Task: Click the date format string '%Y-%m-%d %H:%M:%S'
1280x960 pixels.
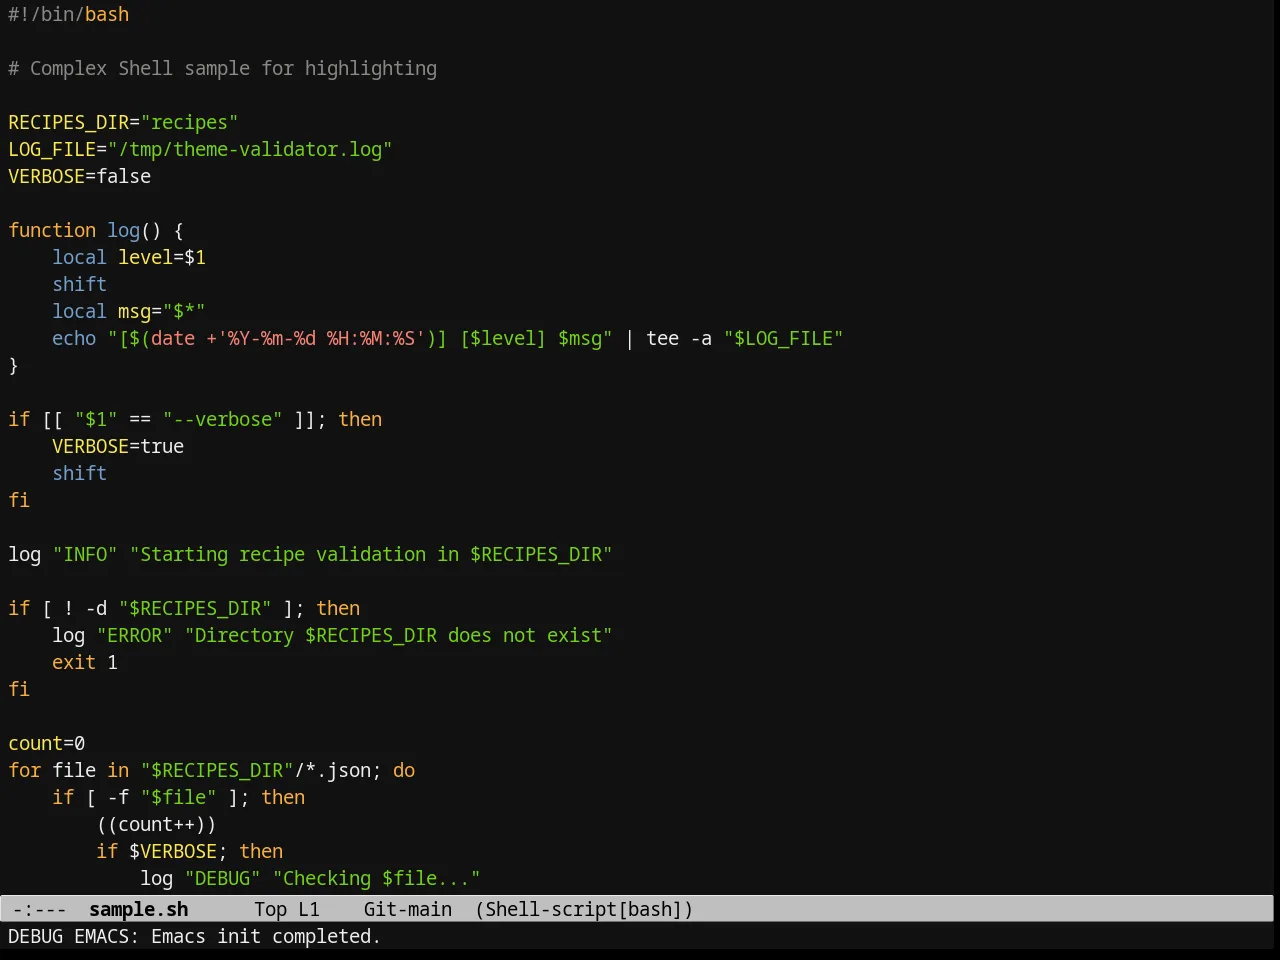Action: click(321, 338)
